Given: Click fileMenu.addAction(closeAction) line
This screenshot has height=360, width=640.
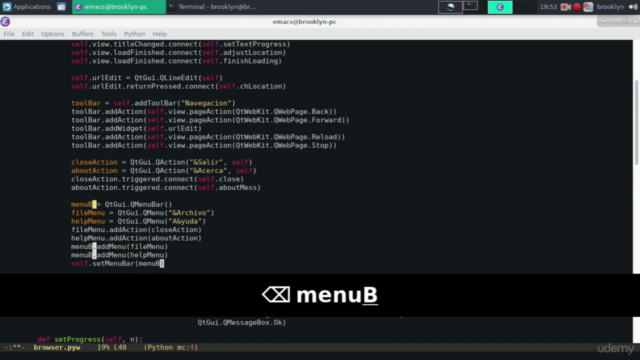Looking at the screenshot, I should [136, 230].
